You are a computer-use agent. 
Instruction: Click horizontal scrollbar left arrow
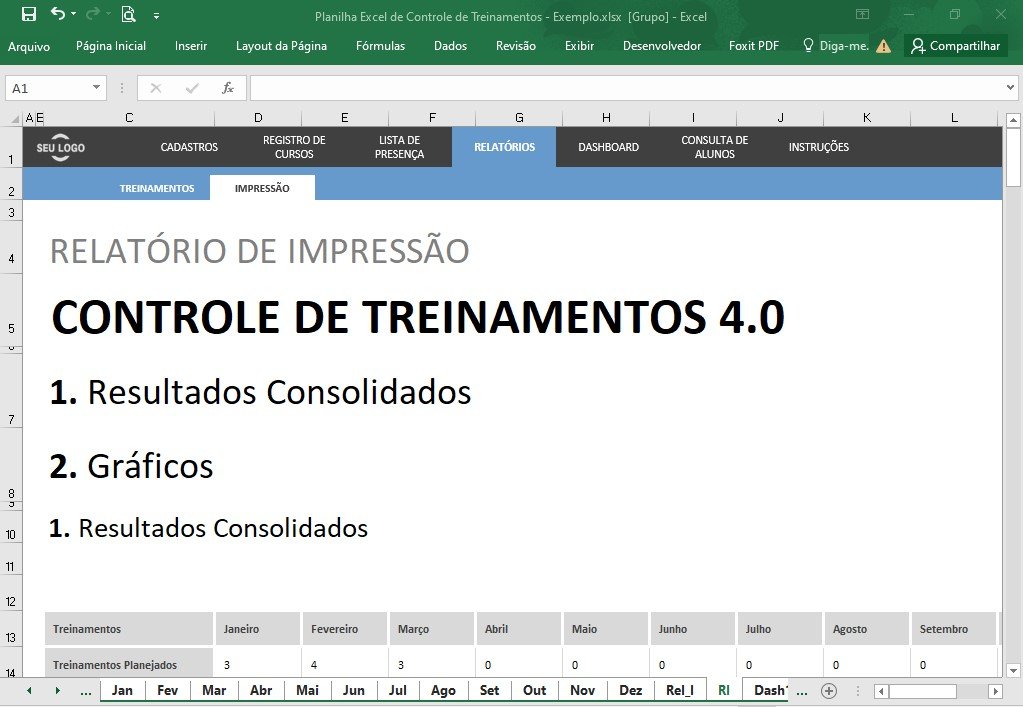tap(881, 691)
